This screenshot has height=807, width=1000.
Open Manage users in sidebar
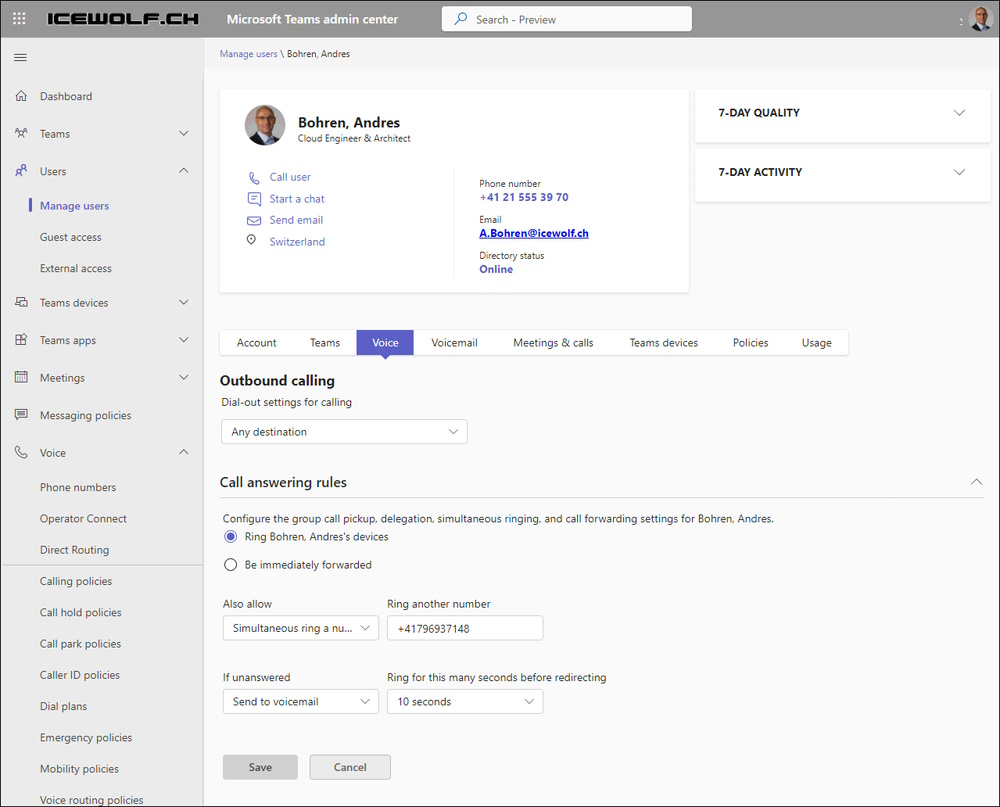point(74,206)
